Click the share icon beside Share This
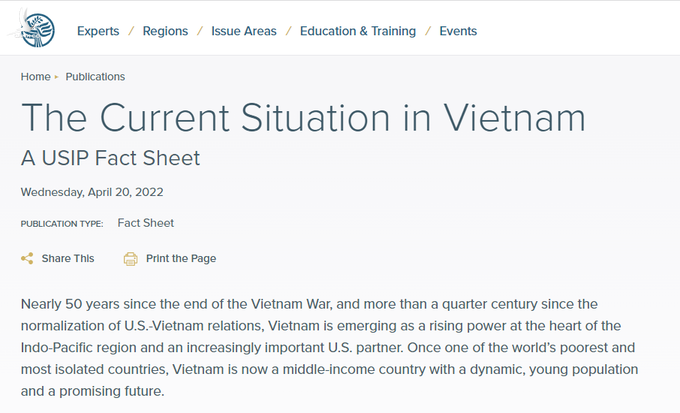The width and height of the screenshot is (680, 413). click(x=27, y=259)
